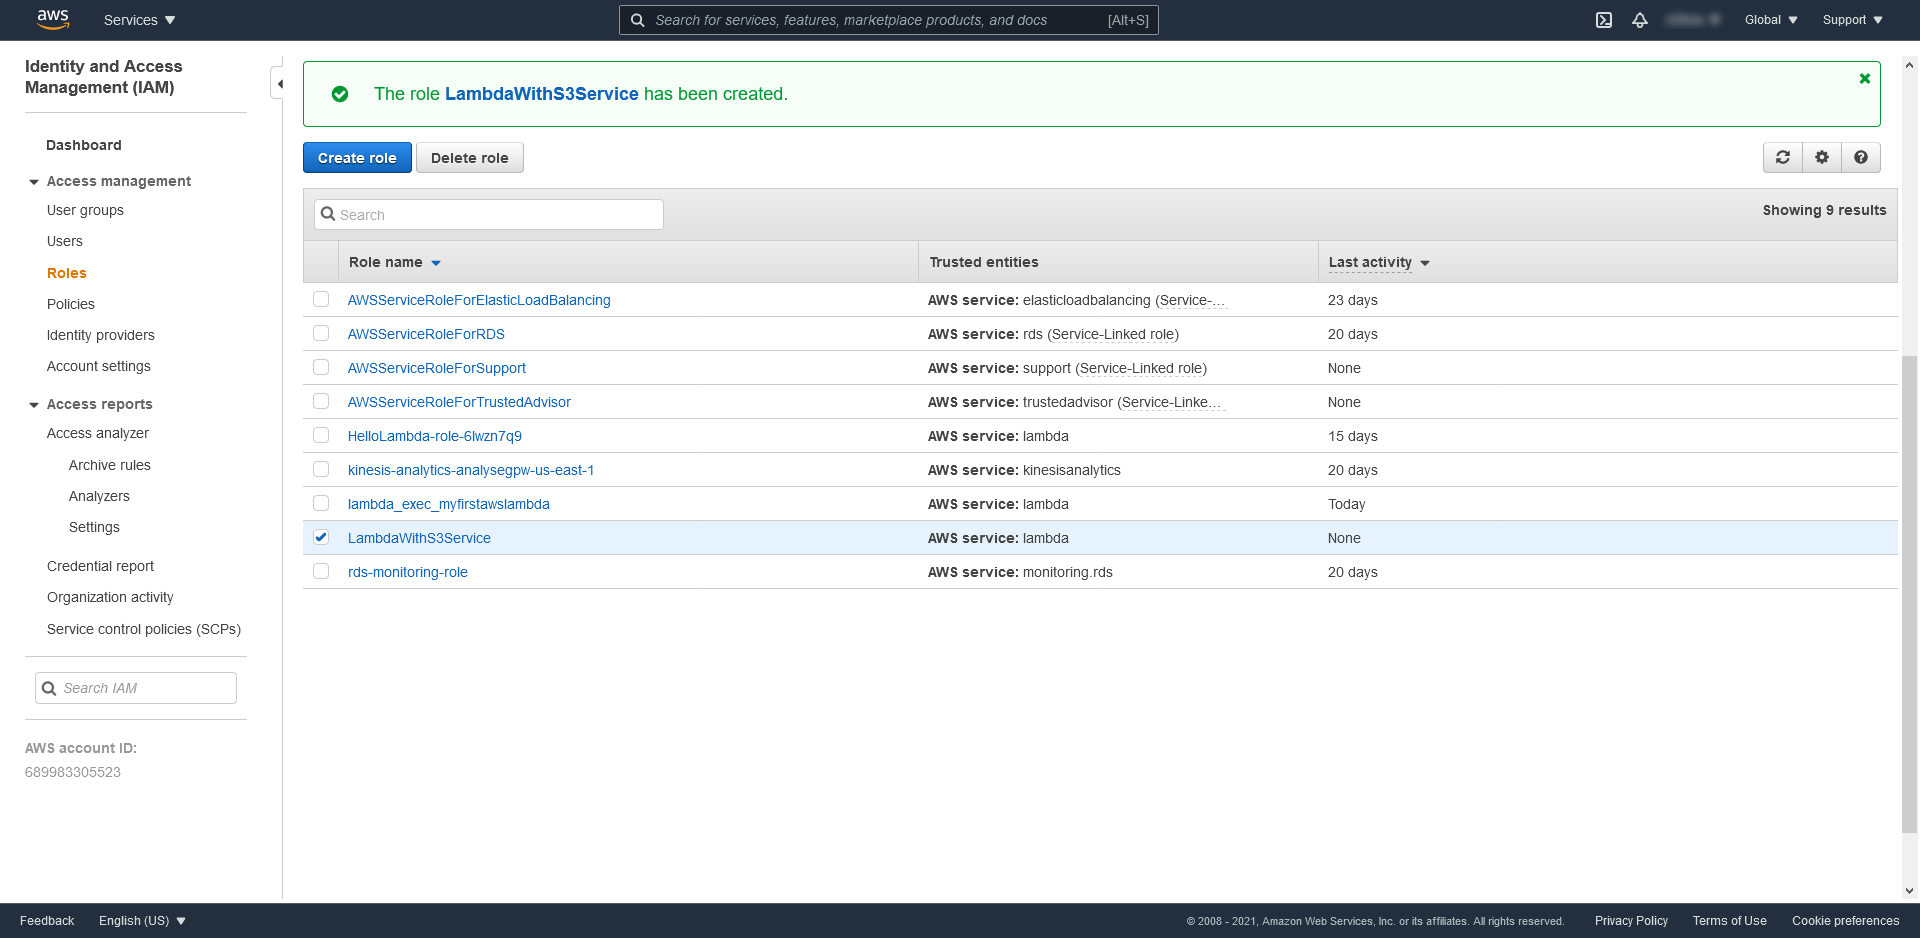This screenshot has height=938, width=1920.
Task: Click the Feedback link in footer
Action: pyautogui.click(x=47, y=921)
